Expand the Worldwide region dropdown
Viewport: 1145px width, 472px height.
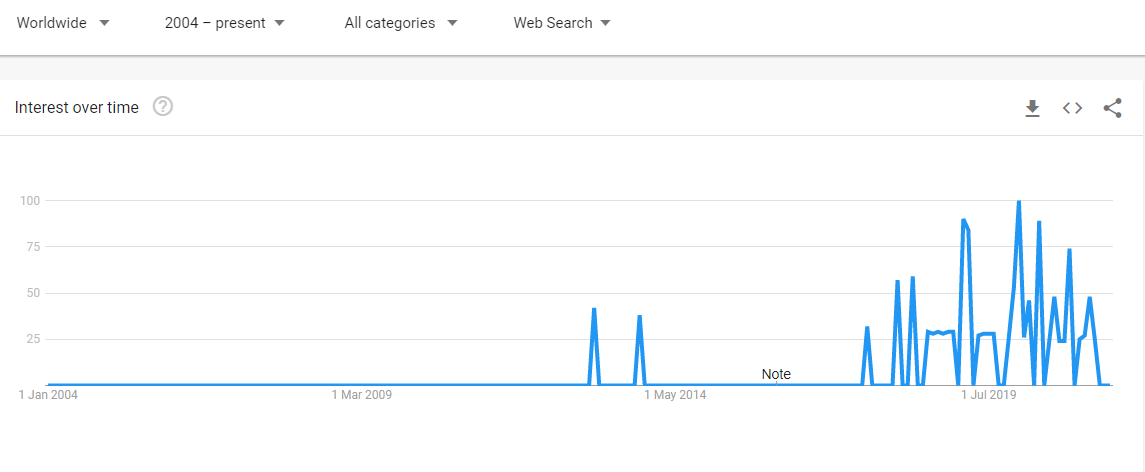(x=63, y=23)
